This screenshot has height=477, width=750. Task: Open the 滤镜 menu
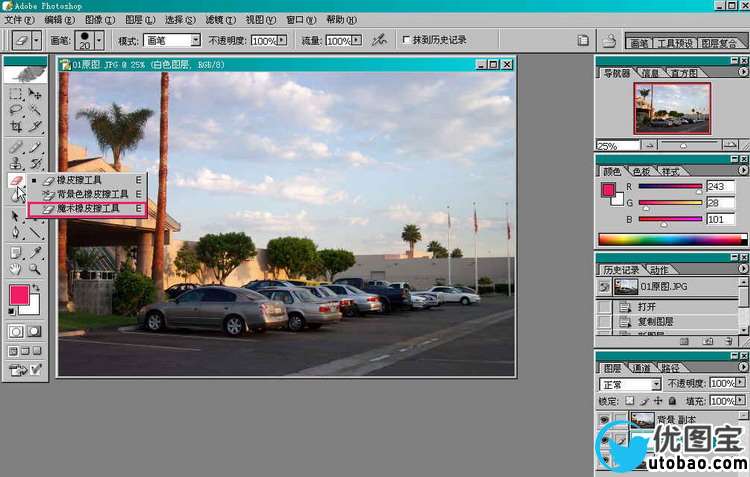click(x=221, y=20)
